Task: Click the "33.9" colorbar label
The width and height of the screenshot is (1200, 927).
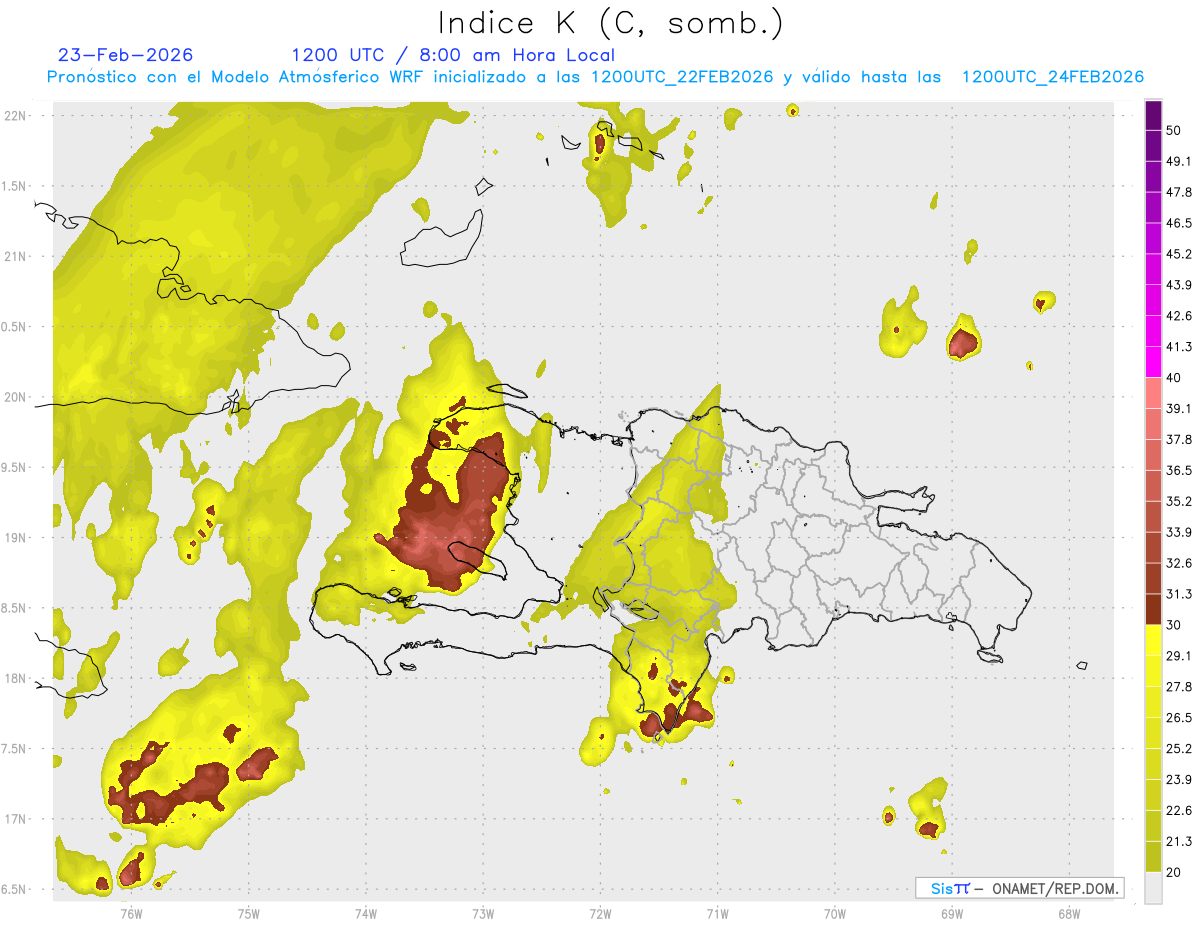Action: point(1179,532)
